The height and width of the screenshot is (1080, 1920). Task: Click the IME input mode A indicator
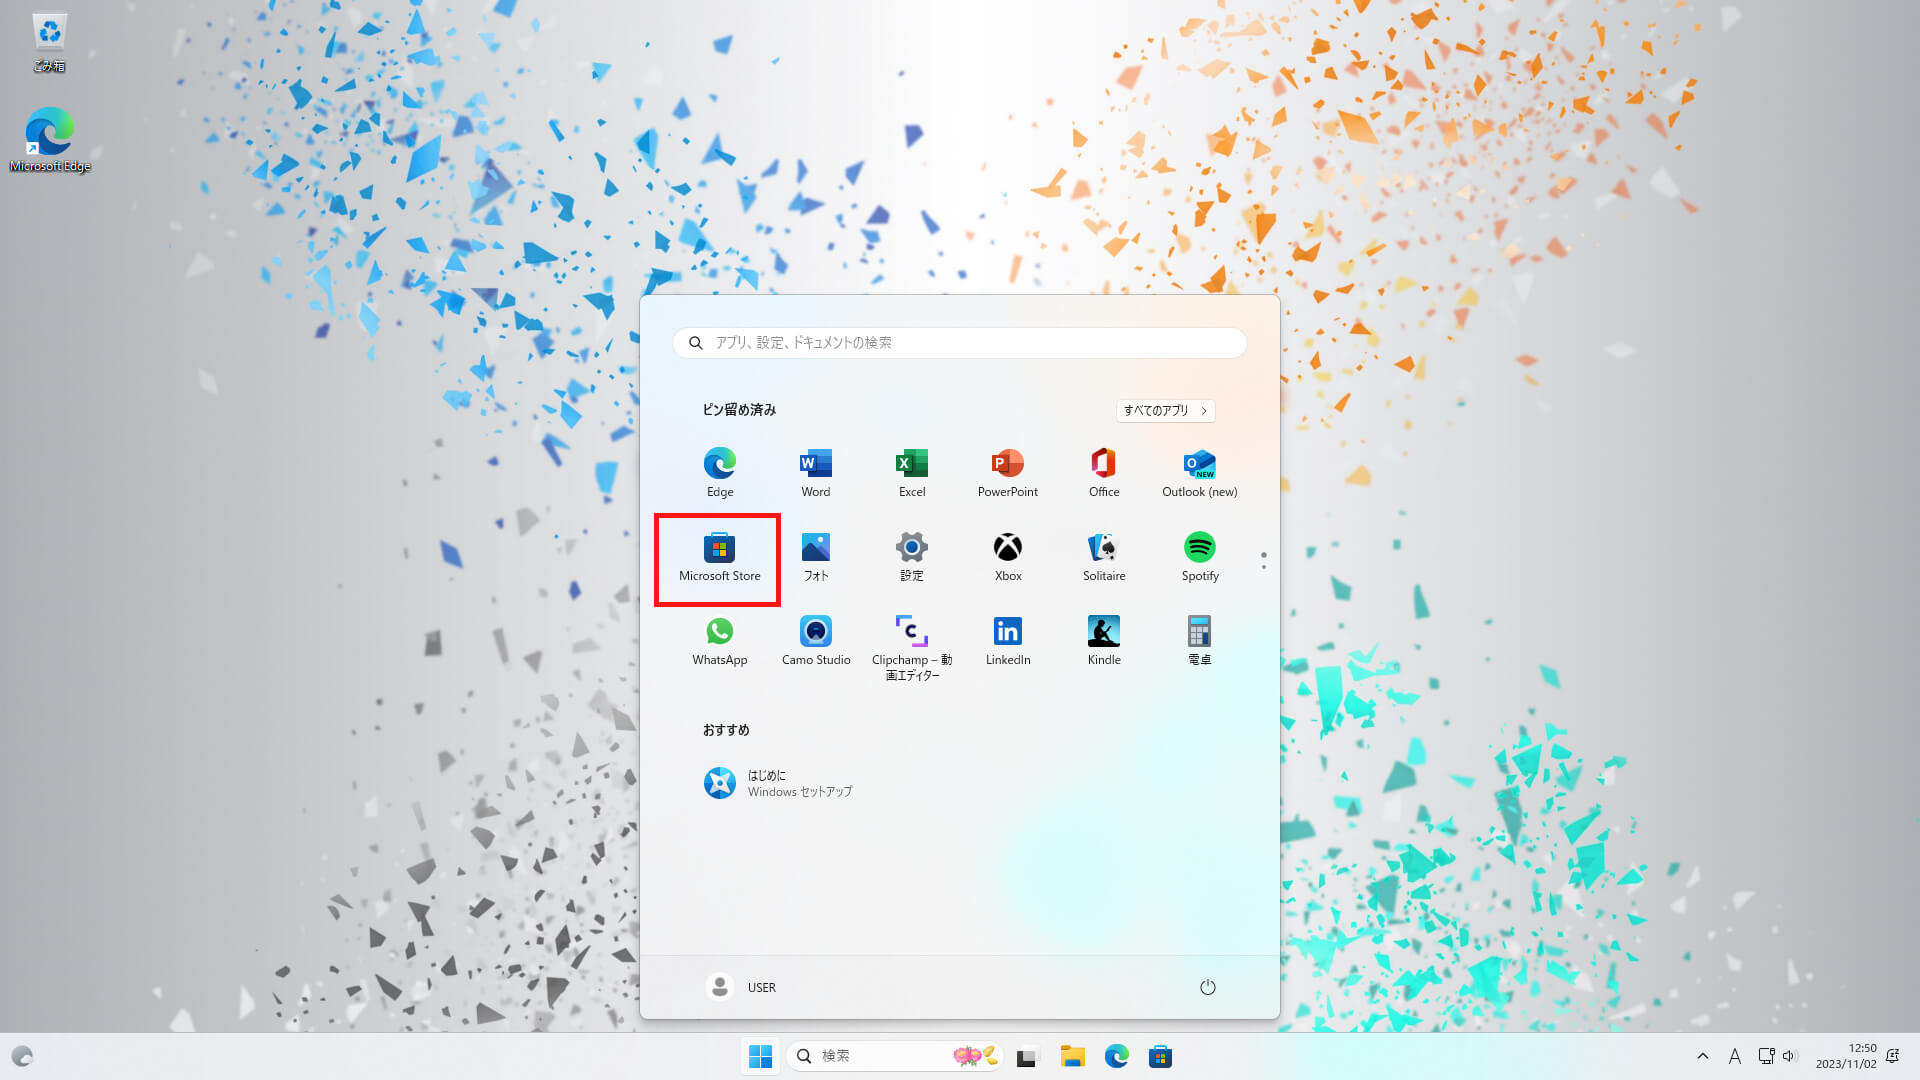pos(1735,1056)
